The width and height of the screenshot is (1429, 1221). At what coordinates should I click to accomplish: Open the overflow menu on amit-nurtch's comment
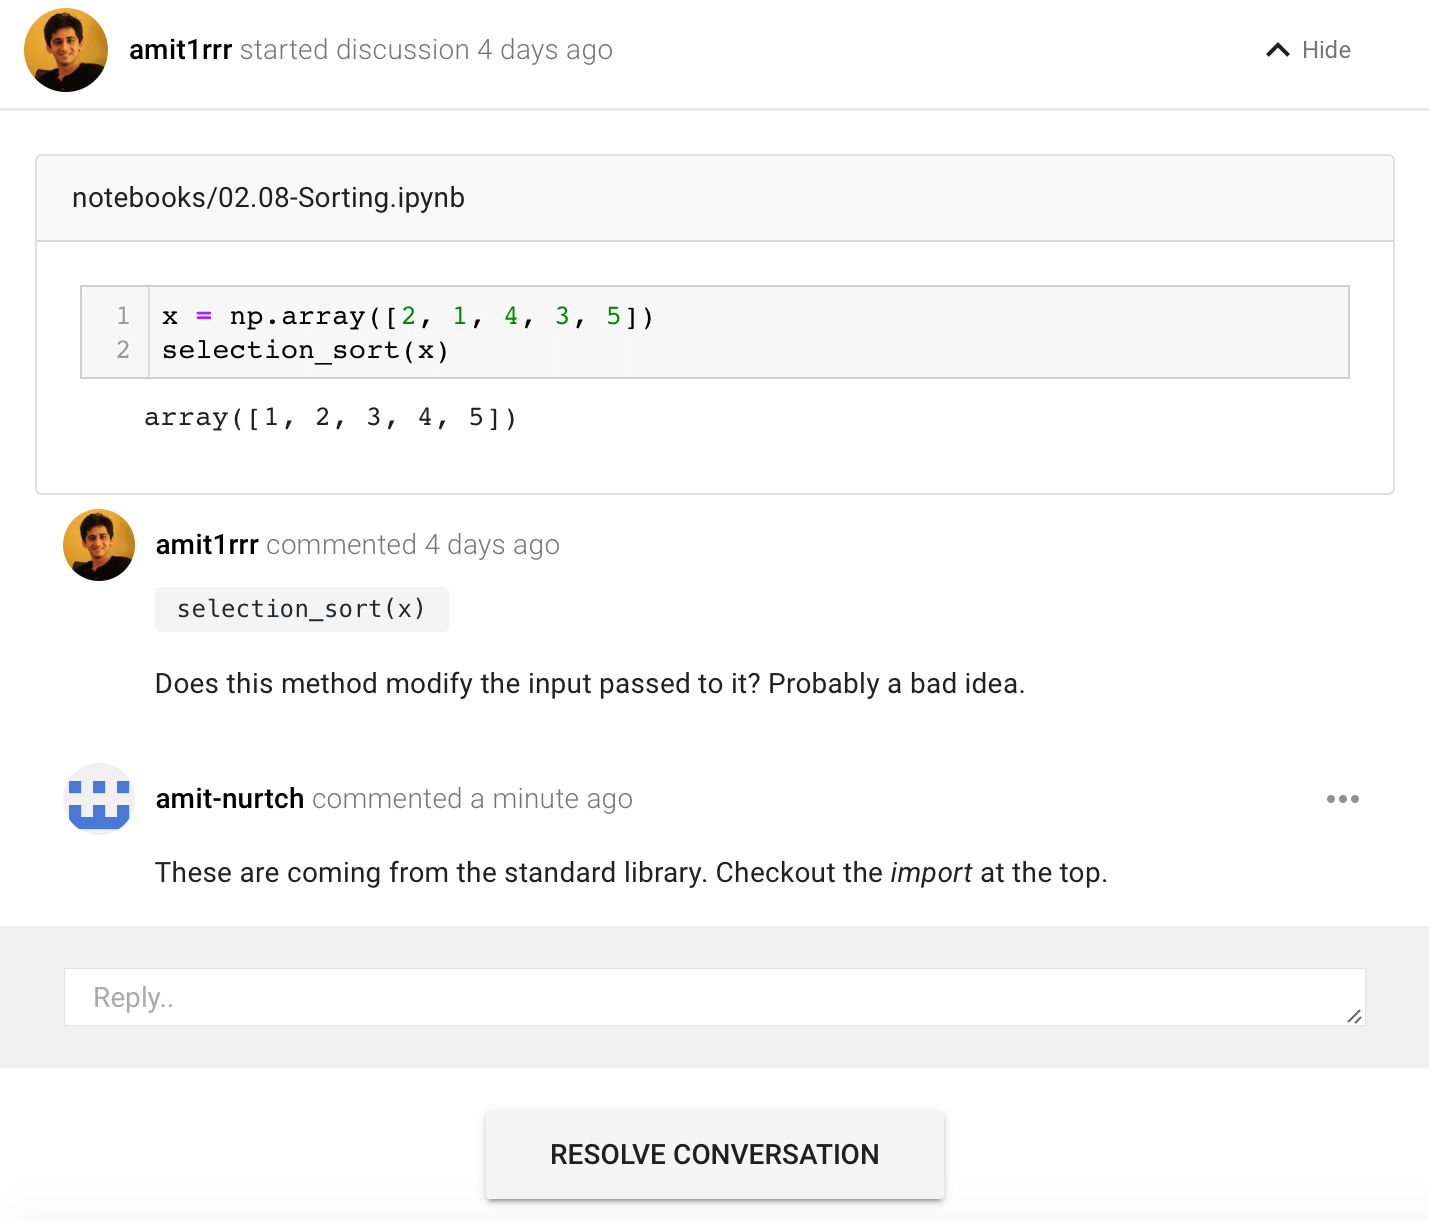tap(1342, 798)
